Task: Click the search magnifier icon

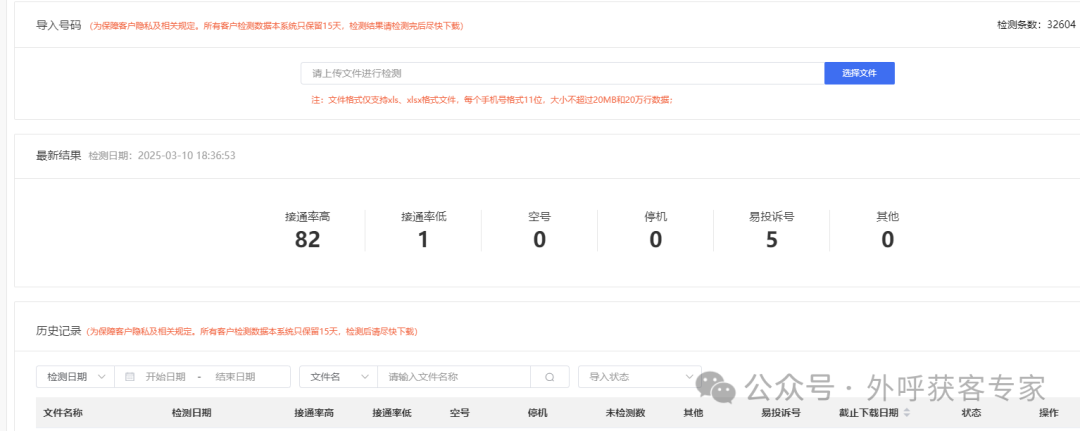Action: (549, 377)
